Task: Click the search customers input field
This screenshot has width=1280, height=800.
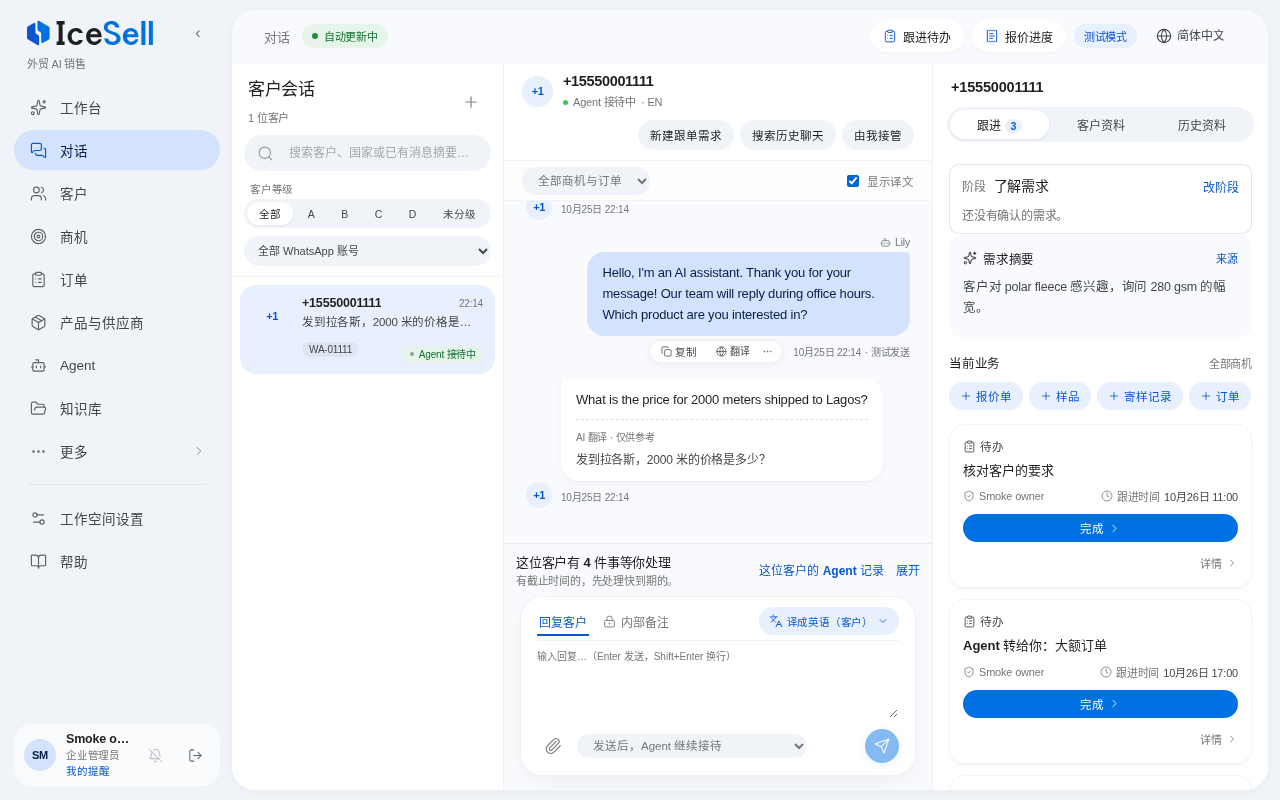Action: 368,153
